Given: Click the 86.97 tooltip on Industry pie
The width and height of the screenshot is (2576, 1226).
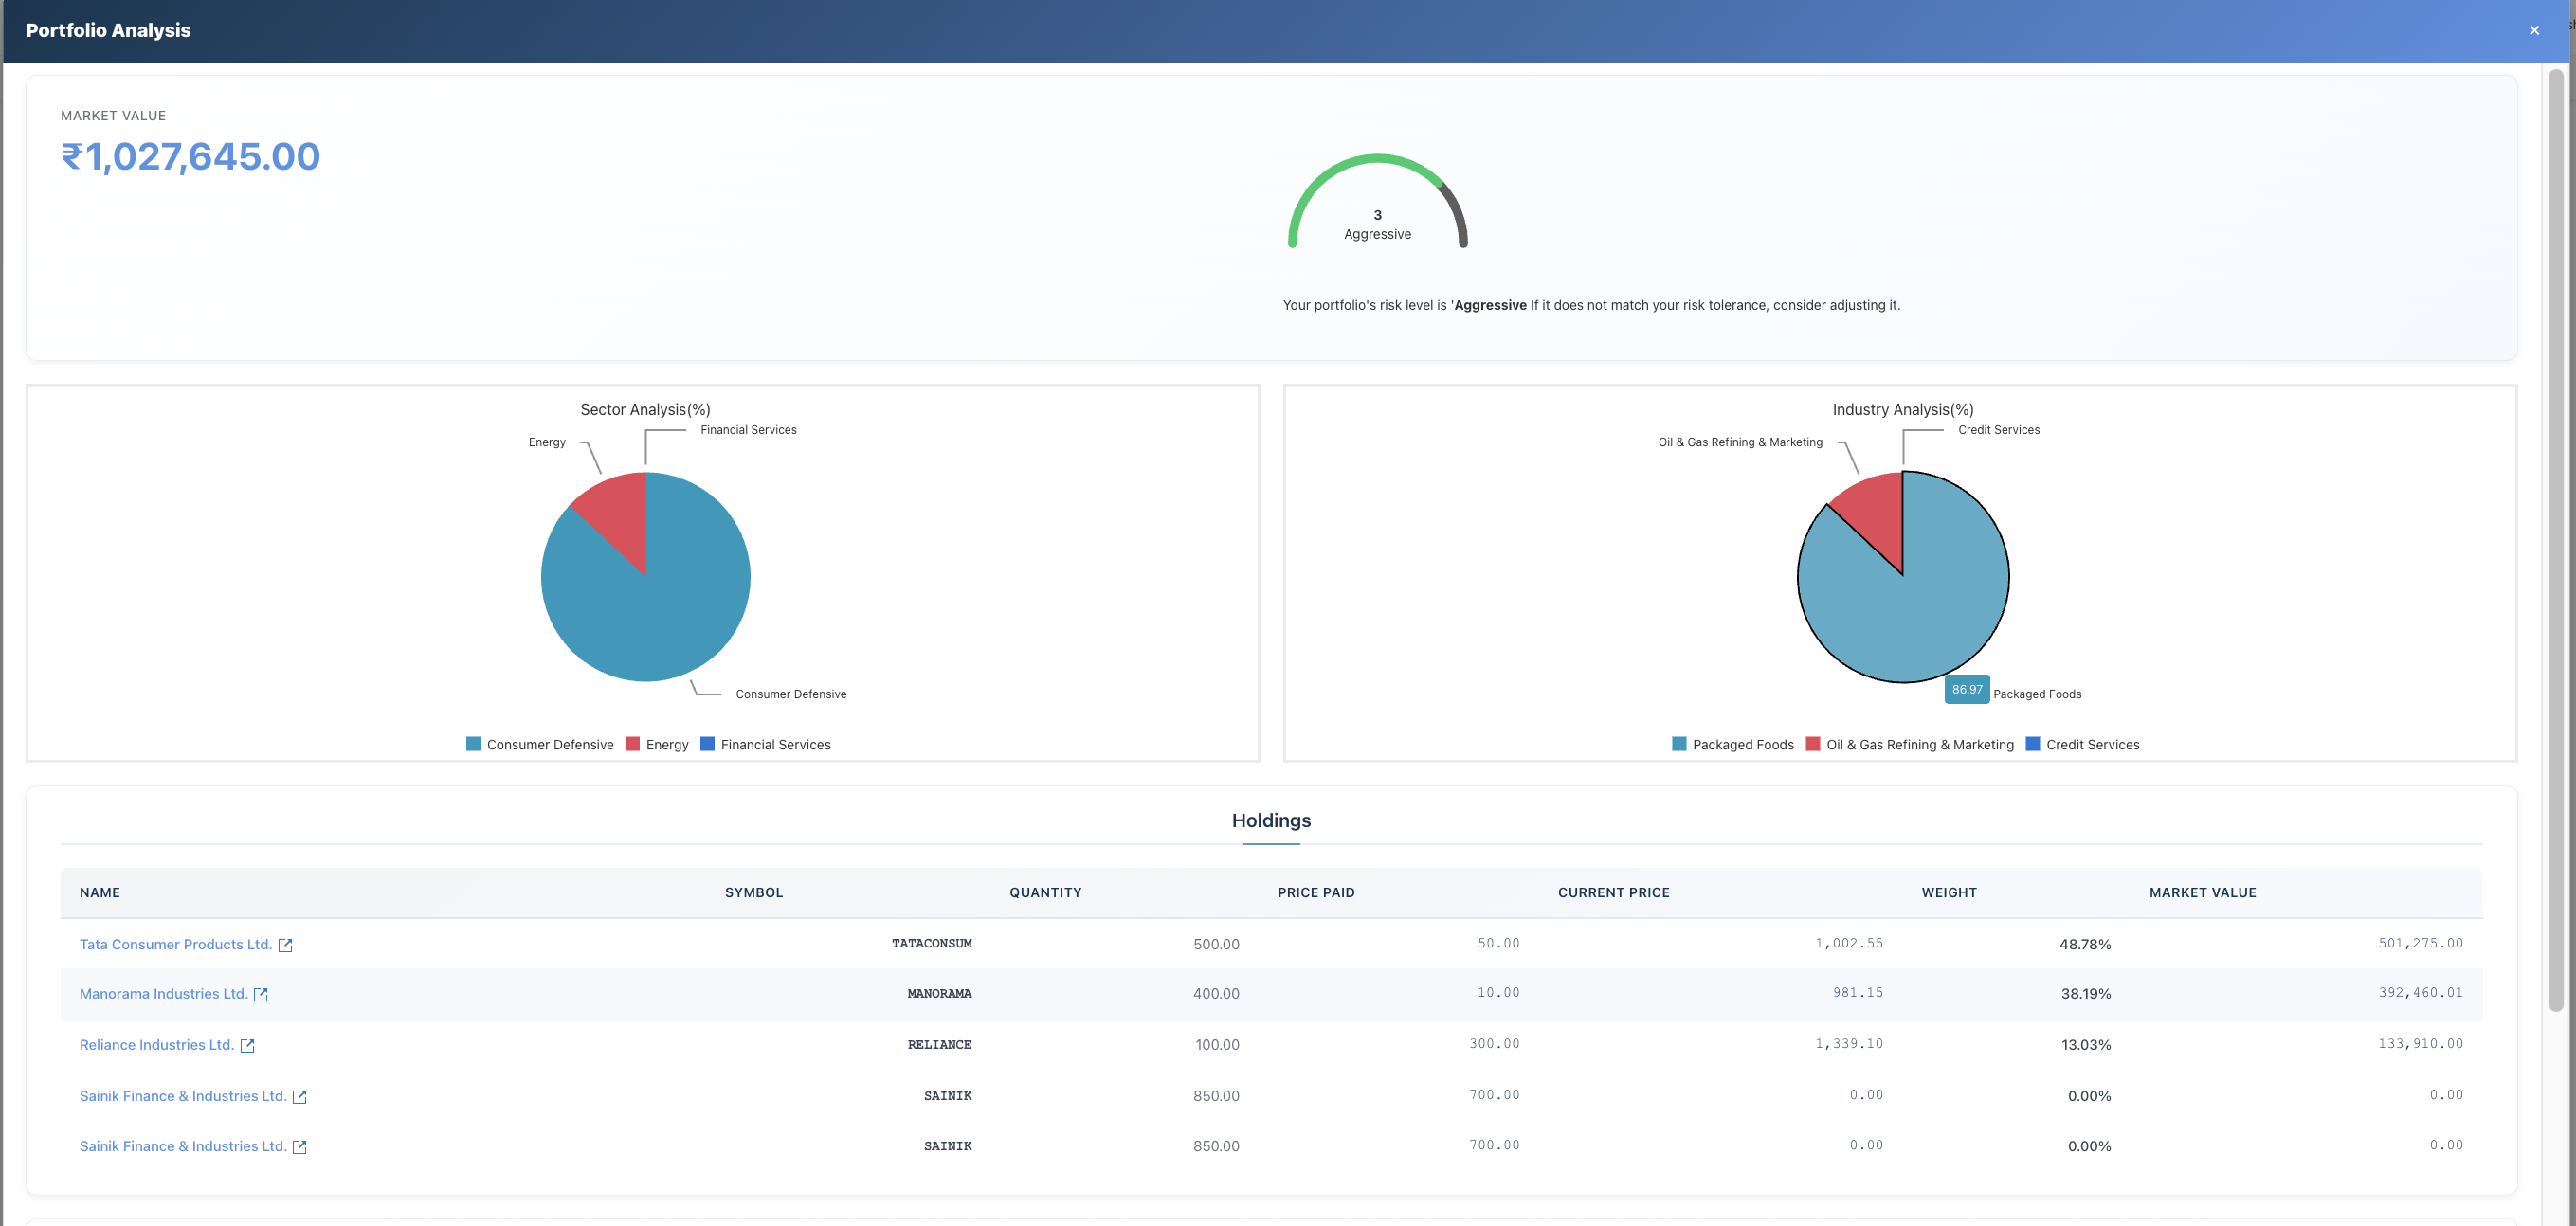Looking at the screenshot, I should 1966,689.
